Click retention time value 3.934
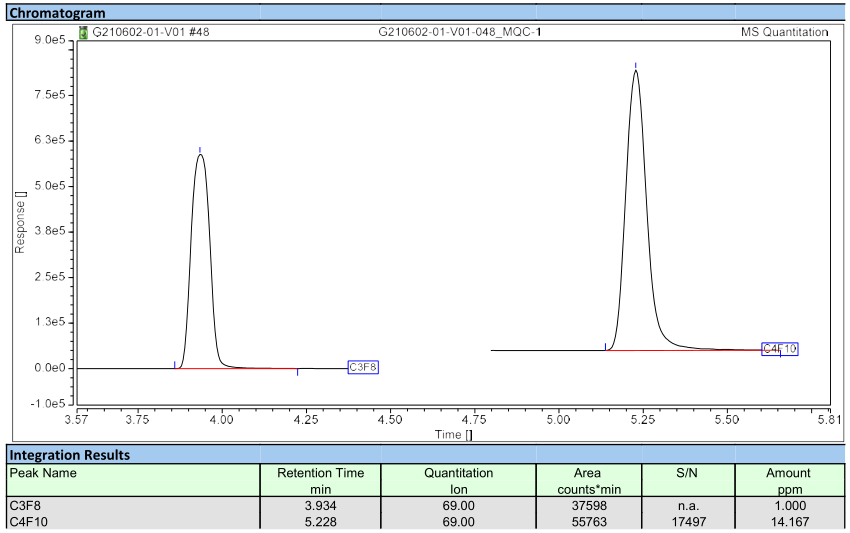 point(320,505)
